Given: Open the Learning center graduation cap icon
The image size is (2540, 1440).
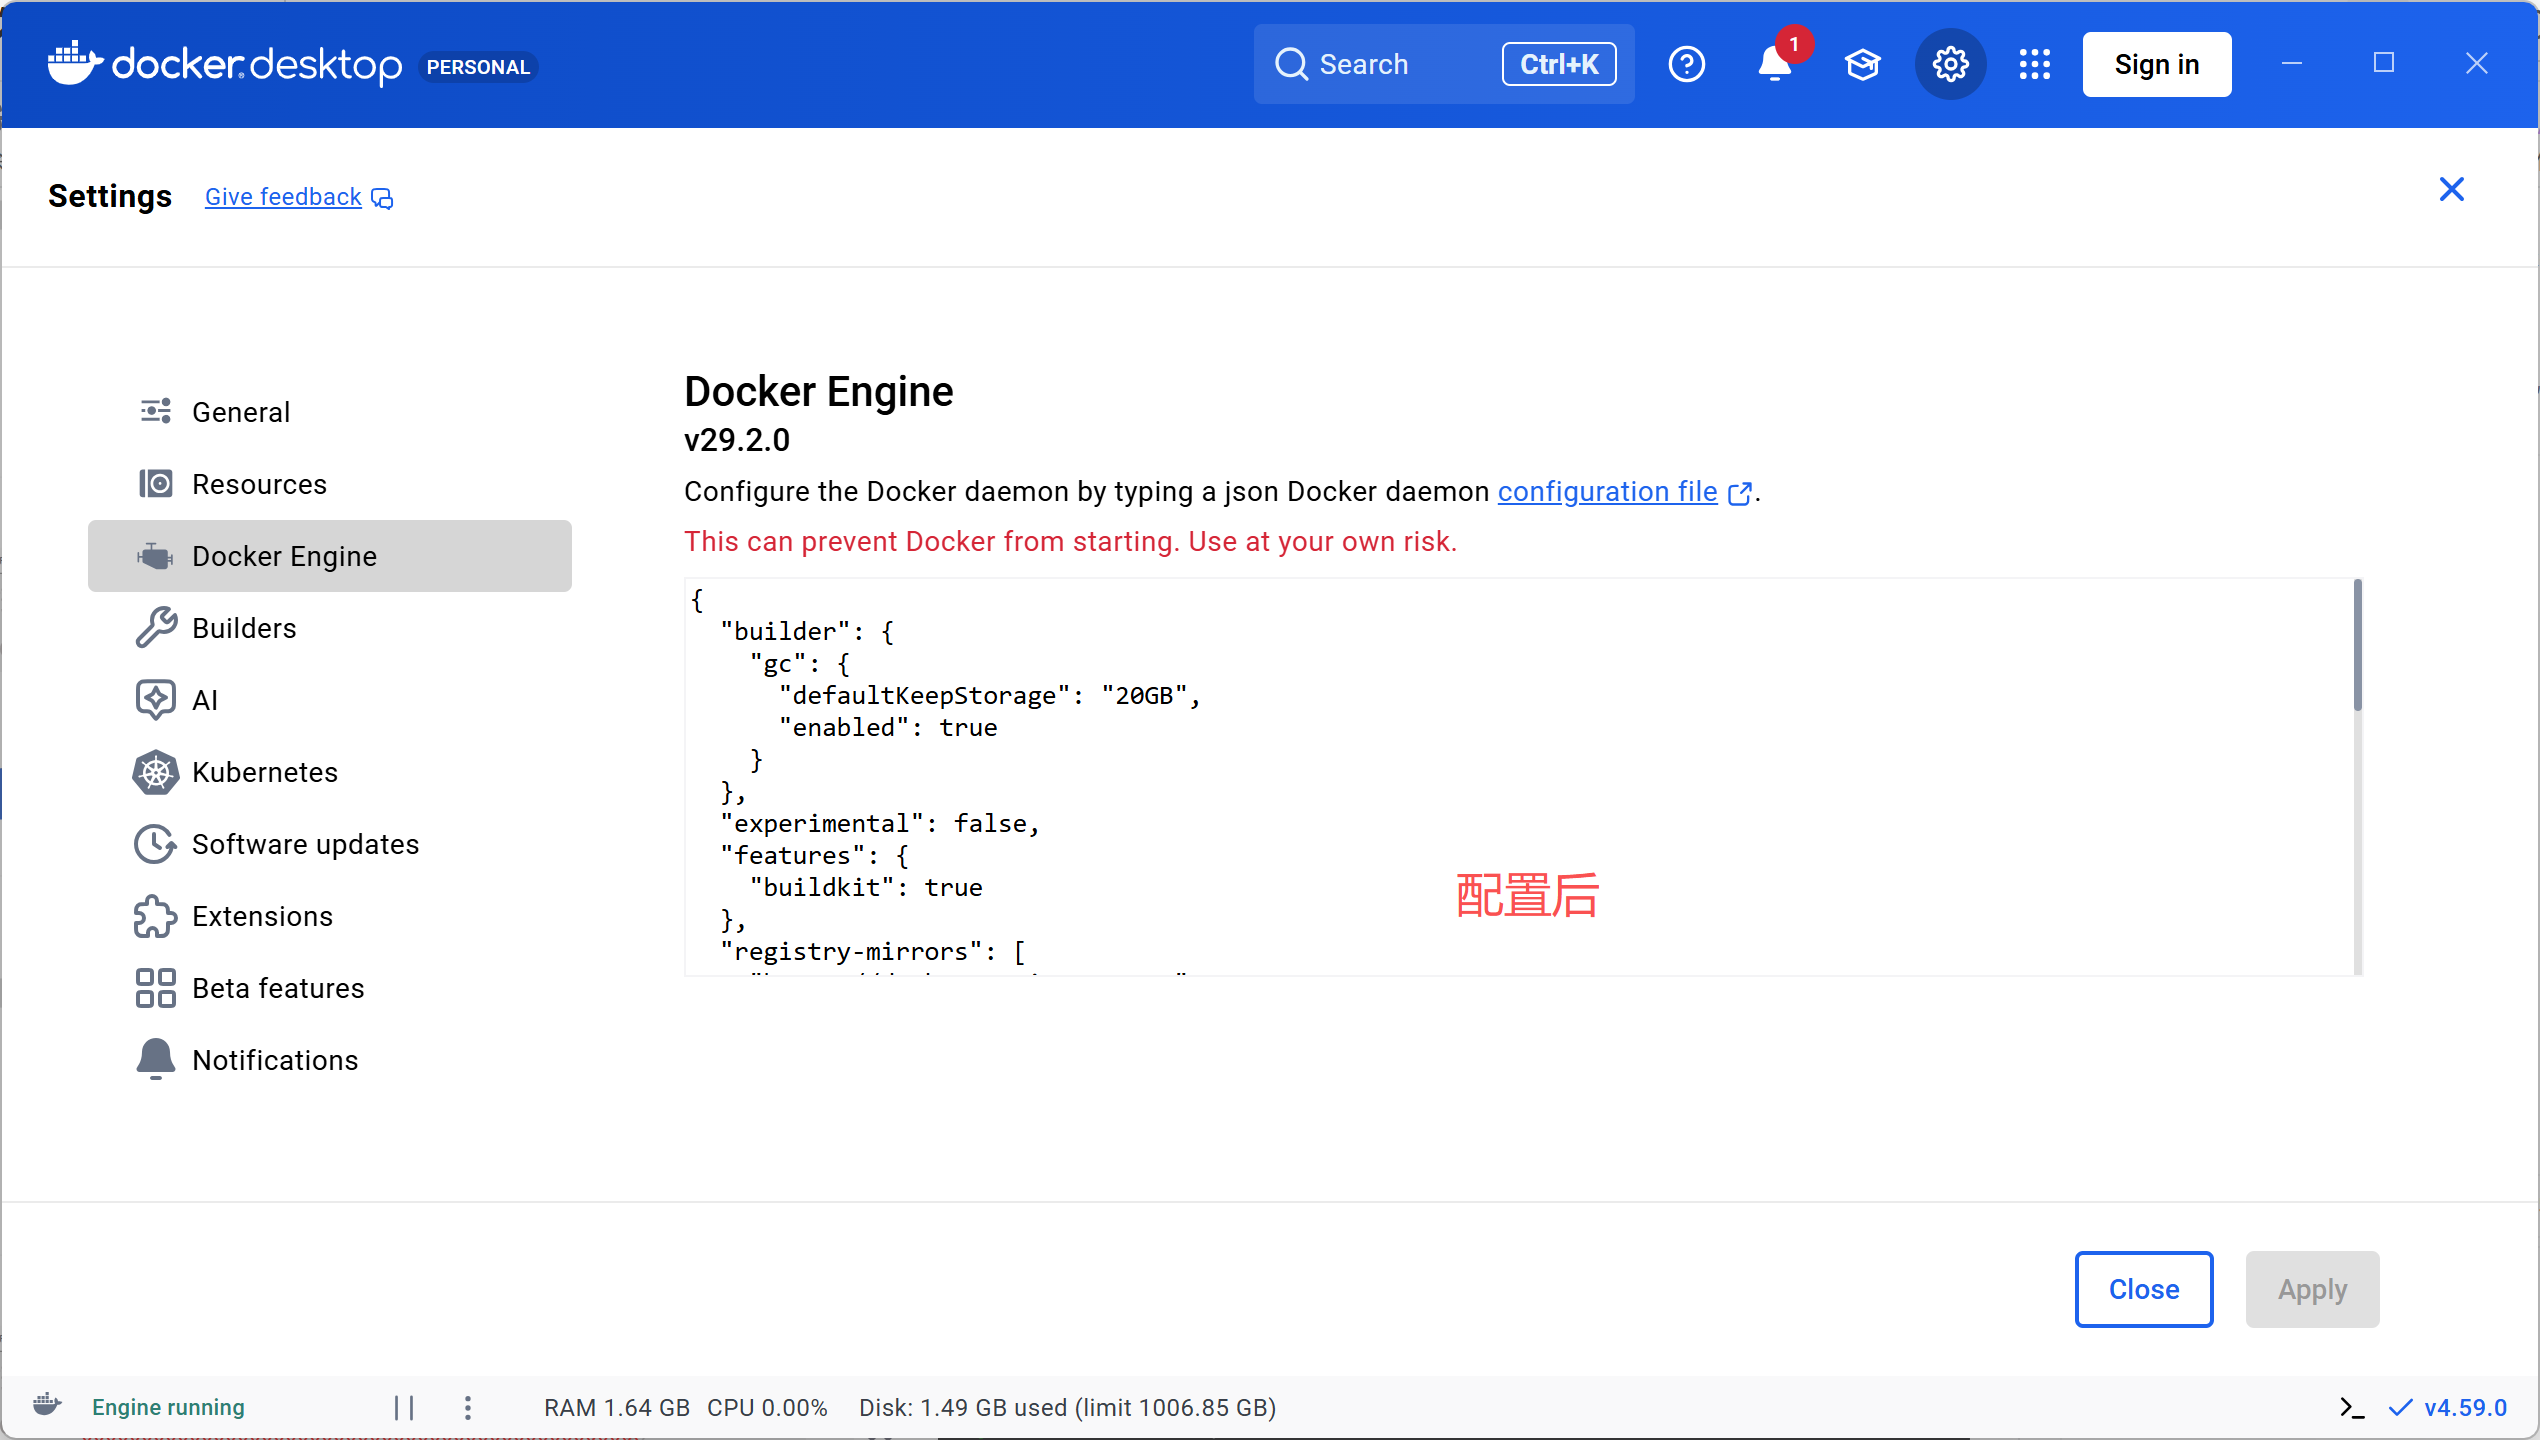Looking at the screenshot, I should (1862, 65).
